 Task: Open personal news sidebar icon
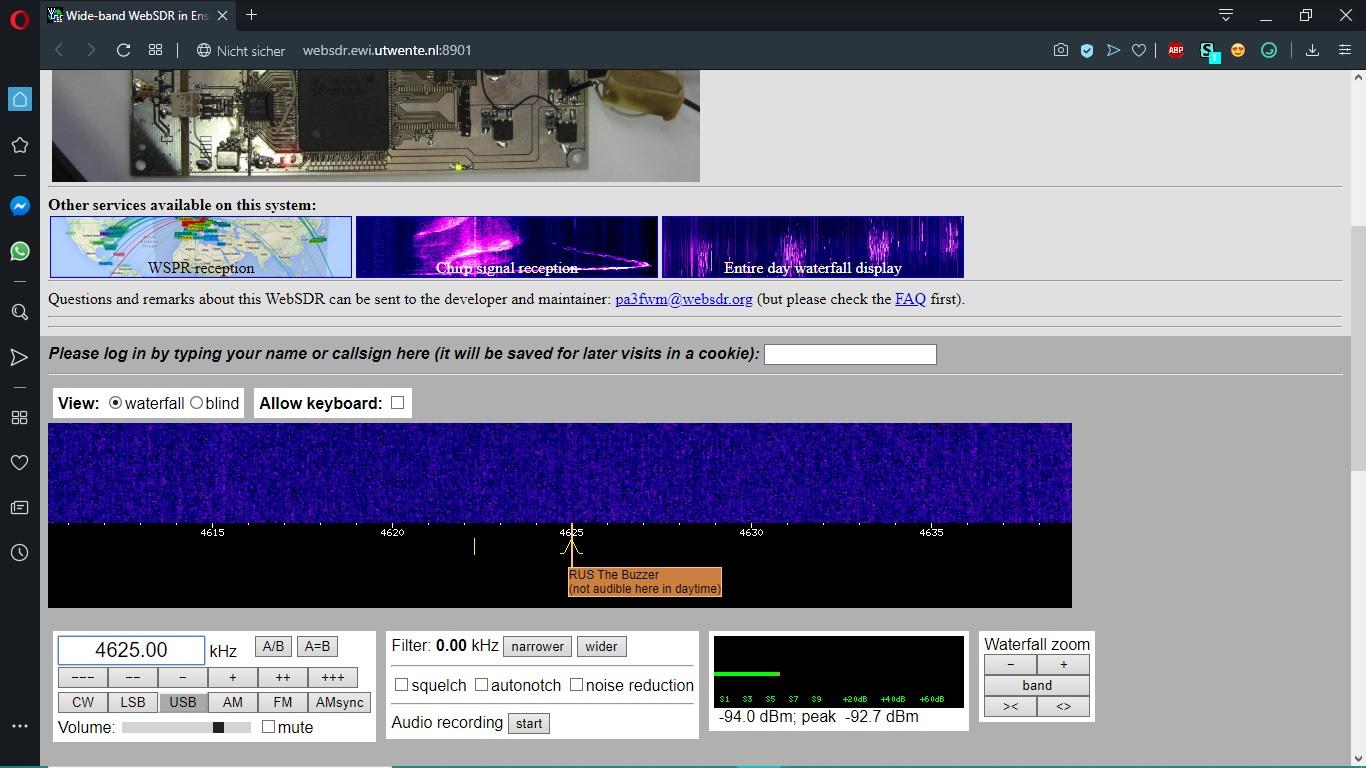20,508
